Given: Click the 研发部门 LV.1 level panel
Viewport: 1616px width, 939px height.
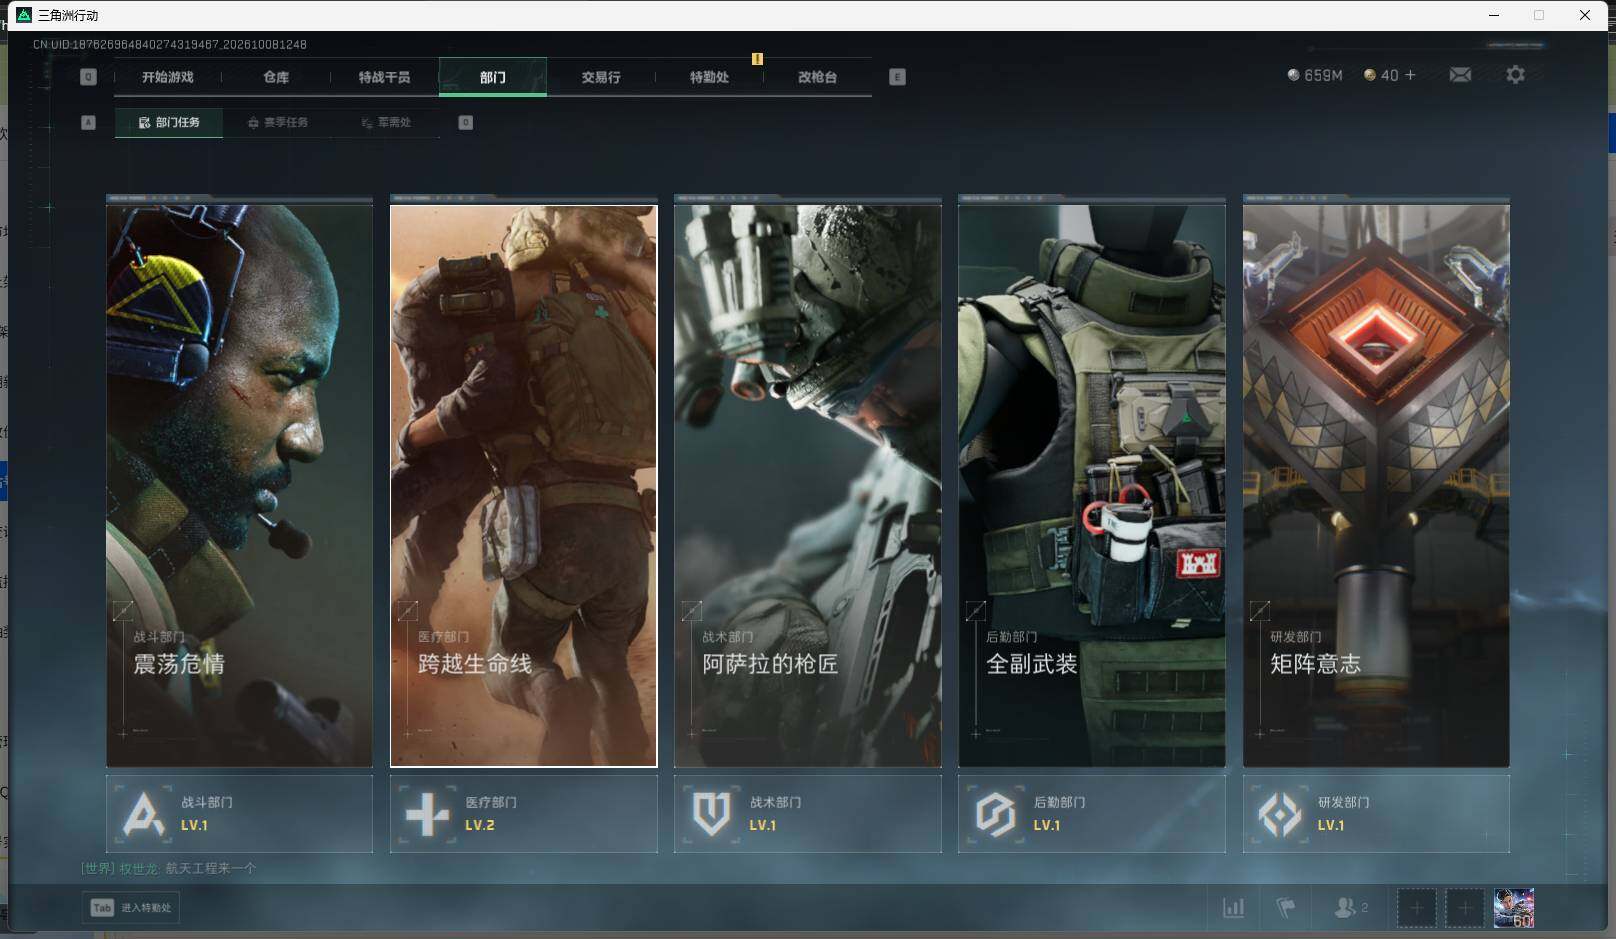Looking at the screenshot, I should [1376, 814].
